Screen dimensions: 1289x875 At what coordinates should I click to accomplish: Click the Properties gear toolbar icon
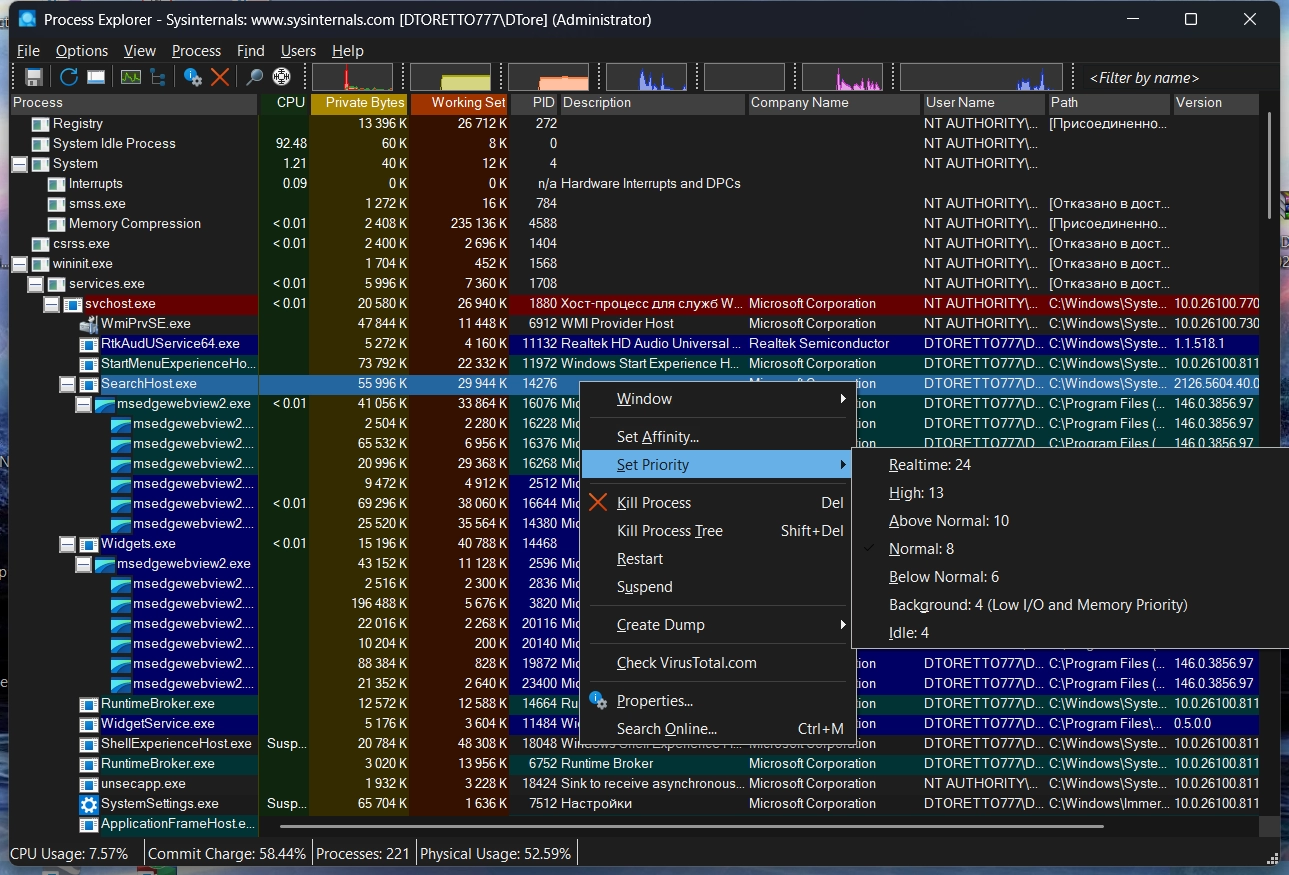193,77
